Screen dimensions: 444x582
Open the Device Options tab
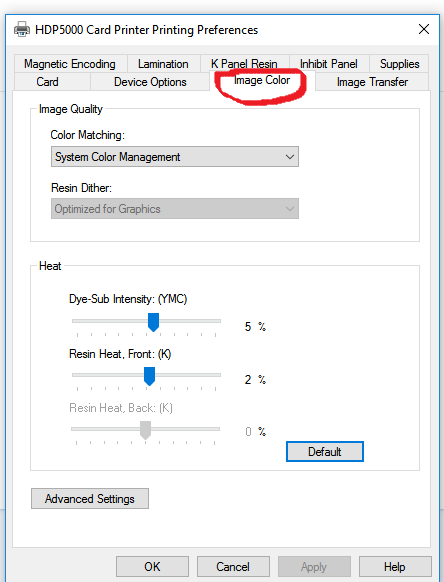point(150,82)
